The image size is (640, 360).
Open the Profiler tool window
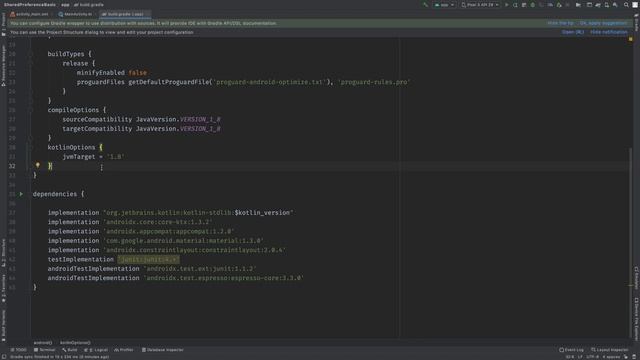(x=124, y=350)
